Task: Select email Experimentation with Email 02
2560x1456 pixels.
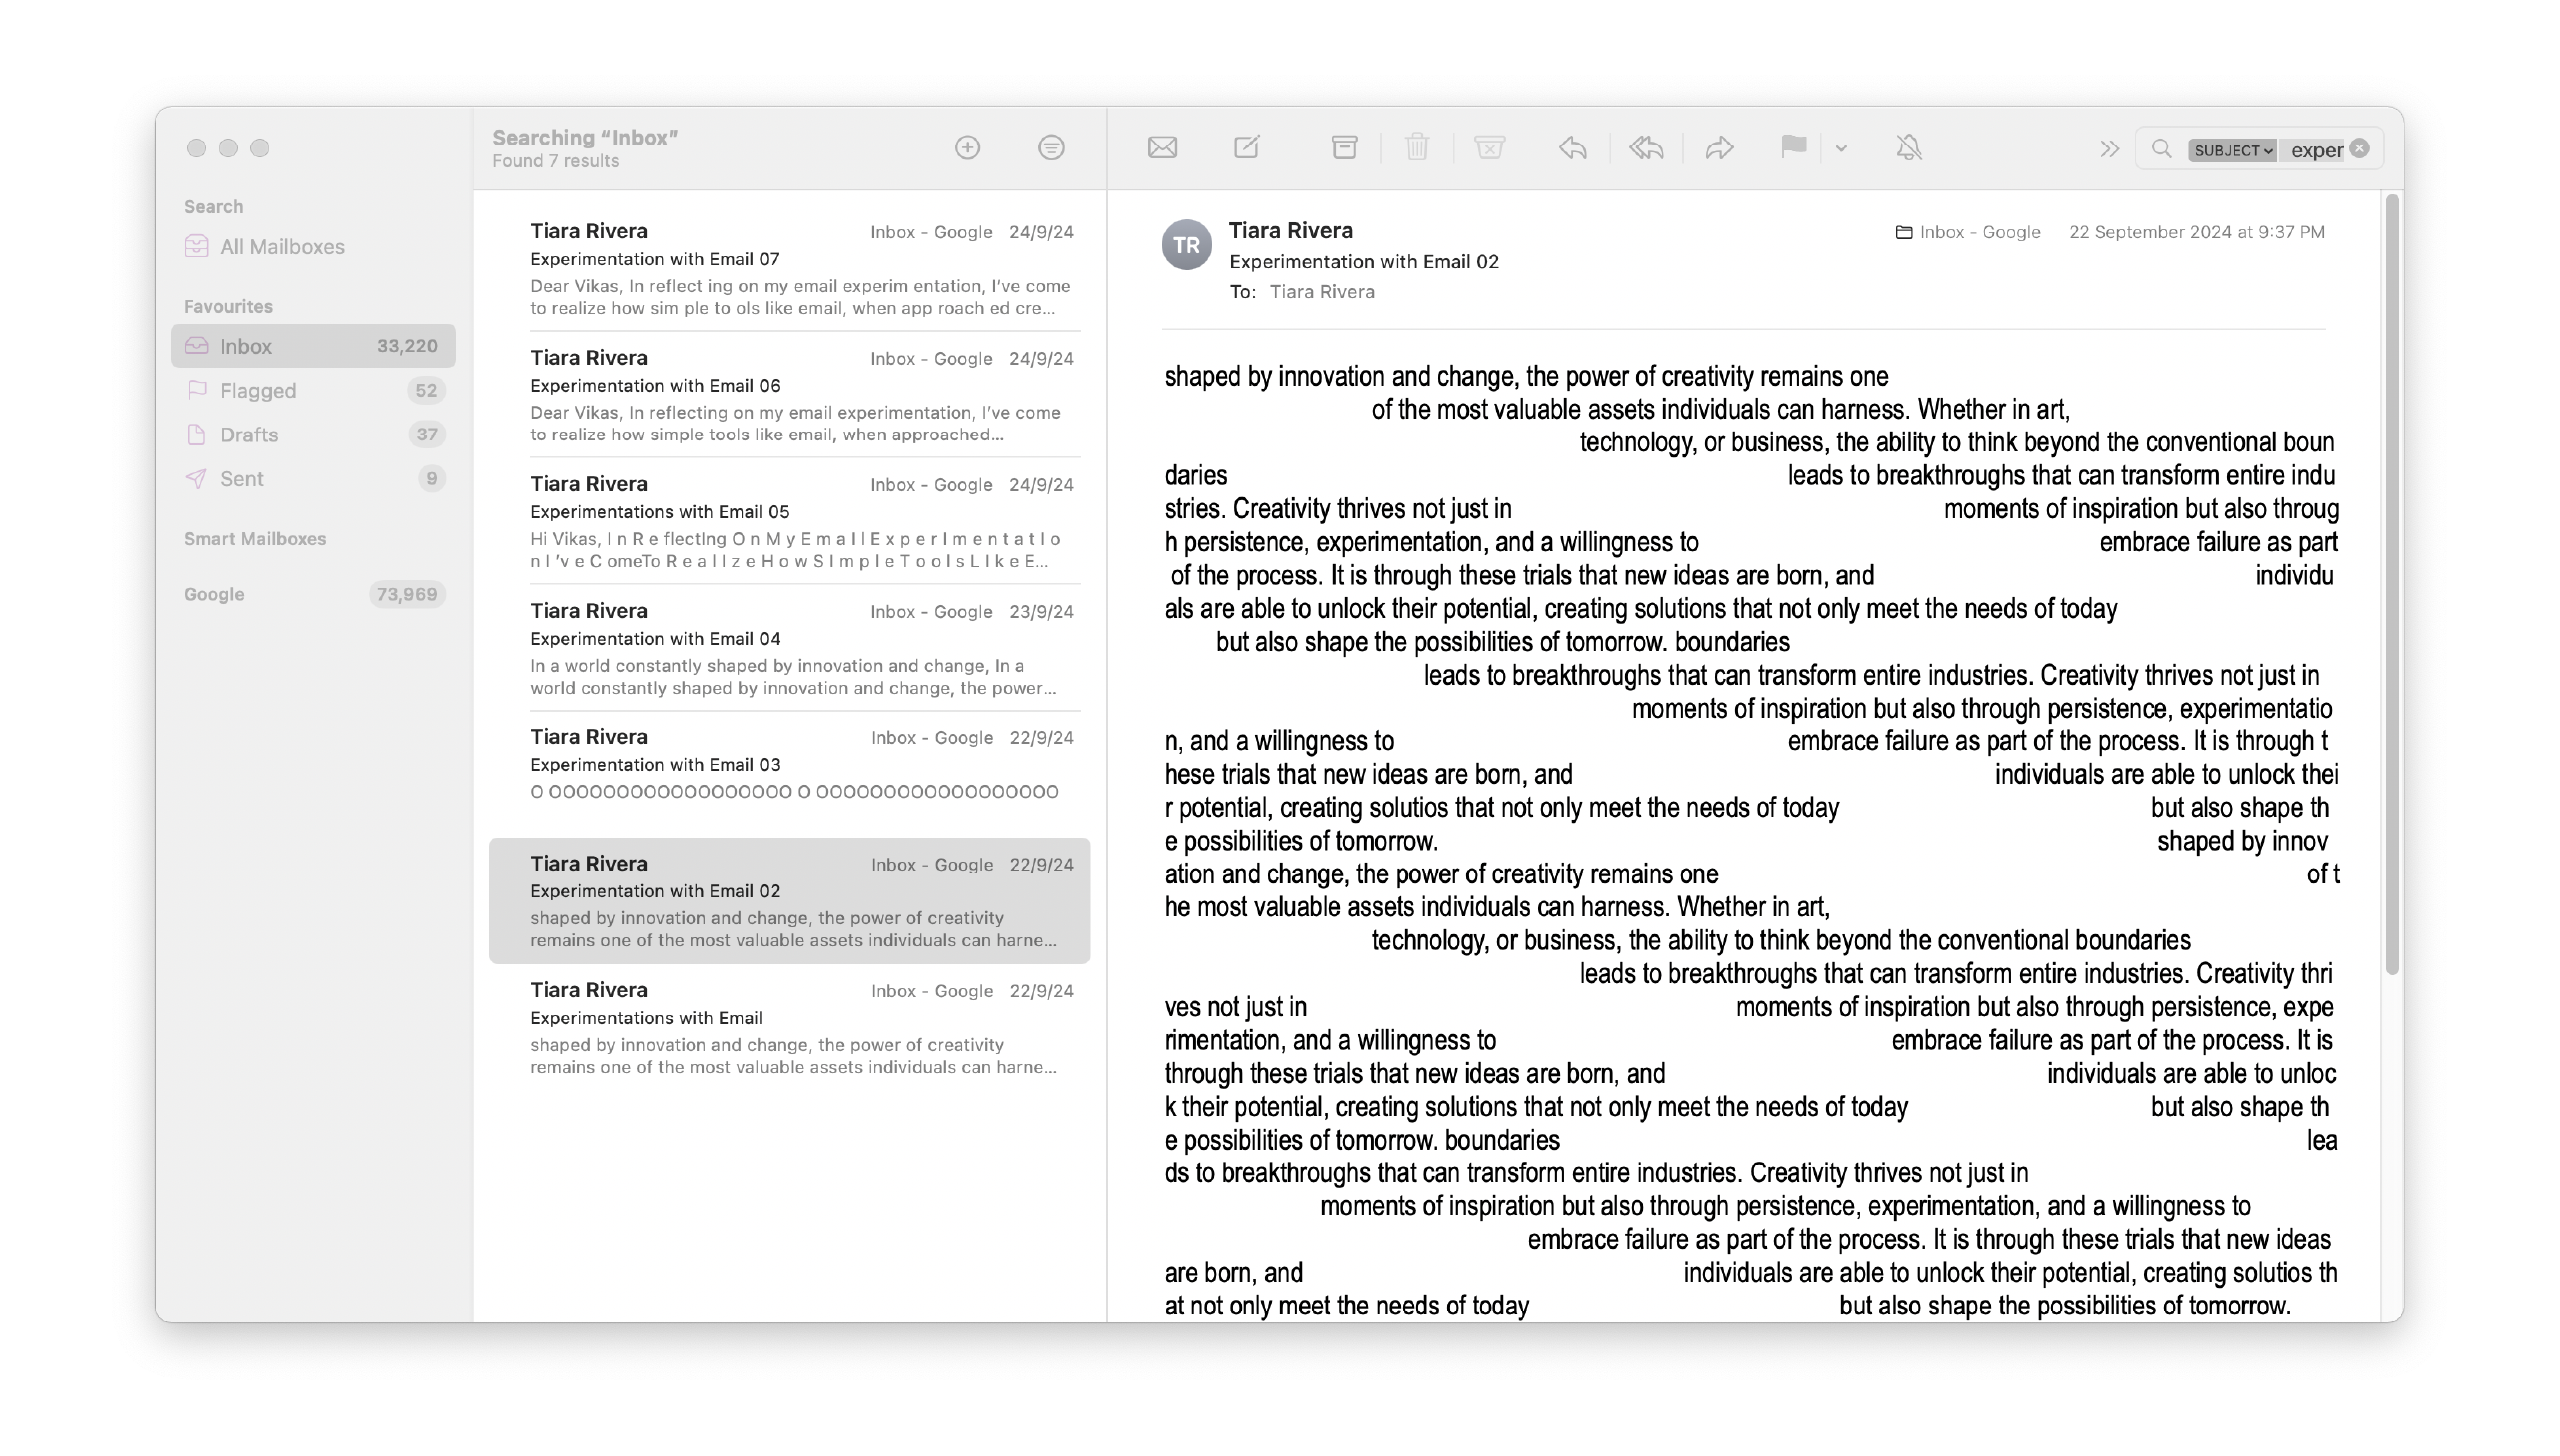Action: pyautogui.click(x=789, y=901)
